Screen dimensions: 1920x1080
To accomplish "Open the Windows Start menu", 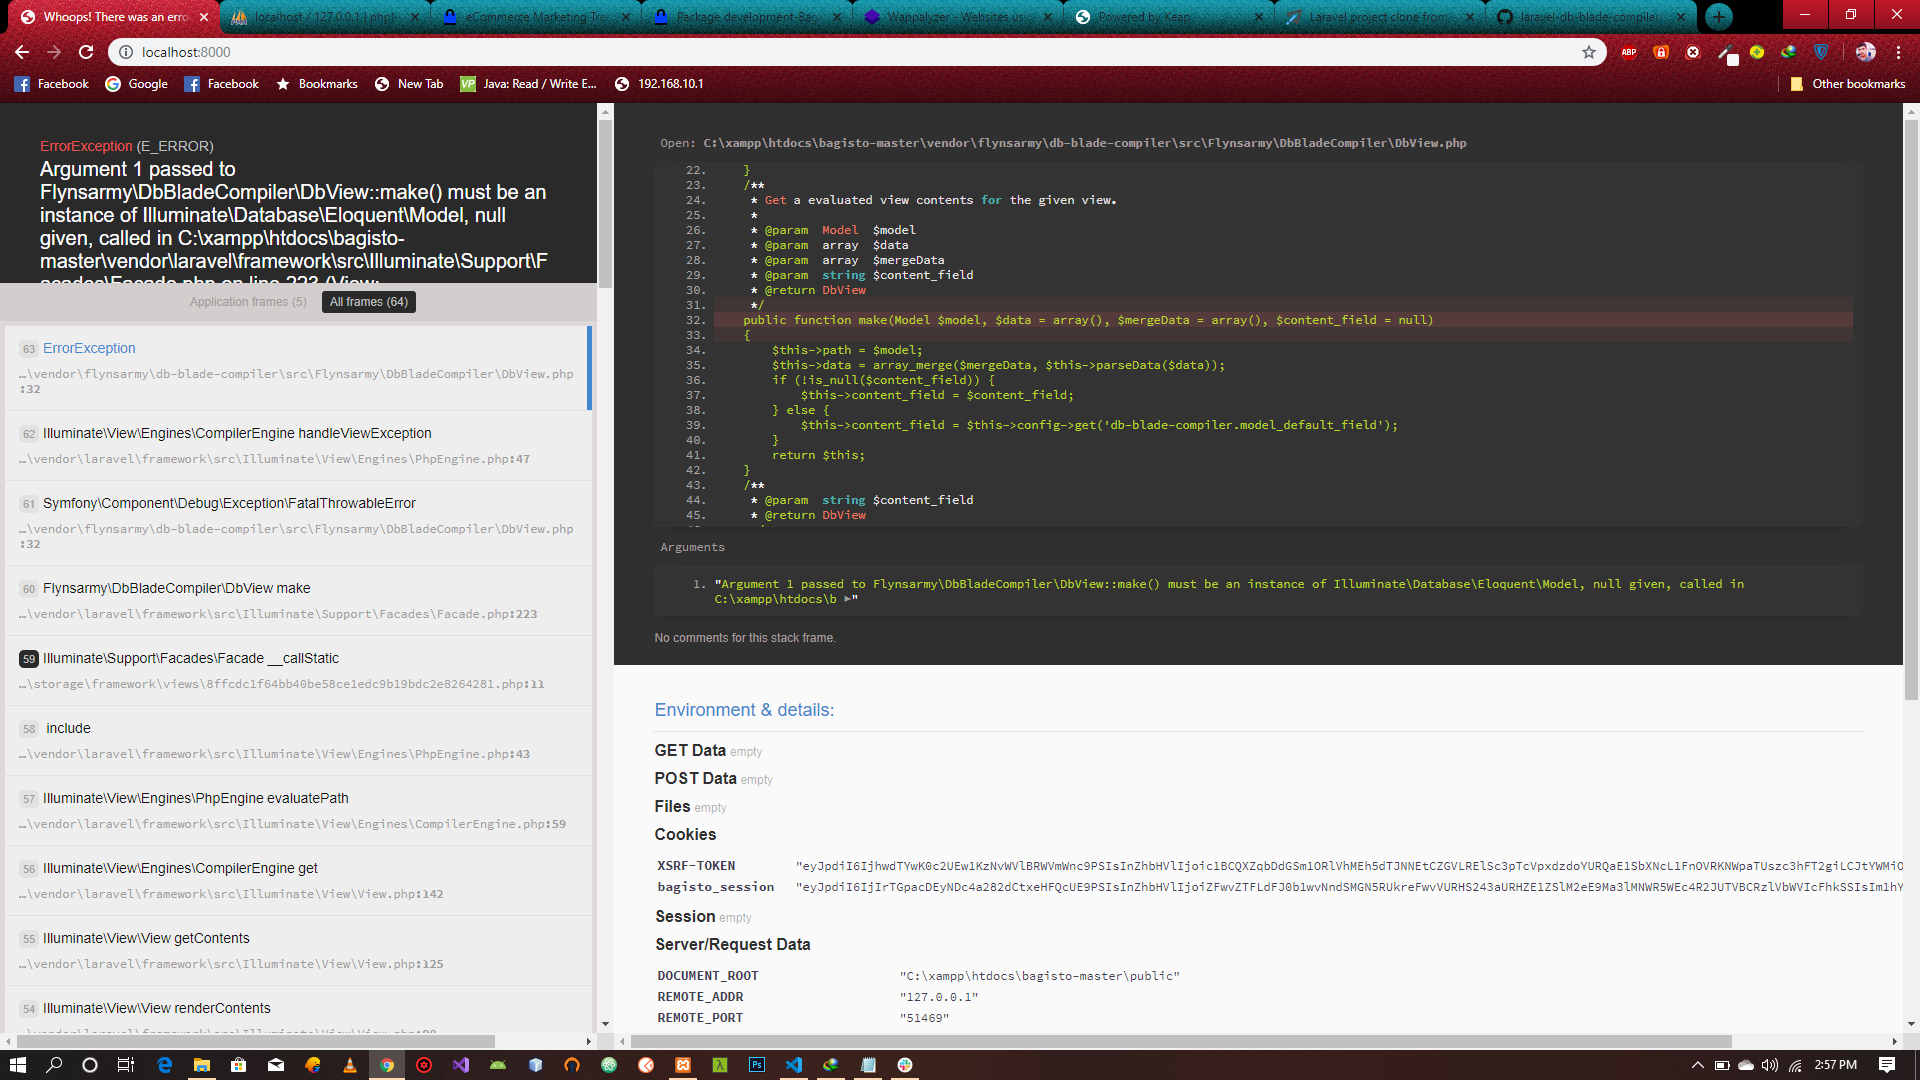I will [x=17, y=1065].
